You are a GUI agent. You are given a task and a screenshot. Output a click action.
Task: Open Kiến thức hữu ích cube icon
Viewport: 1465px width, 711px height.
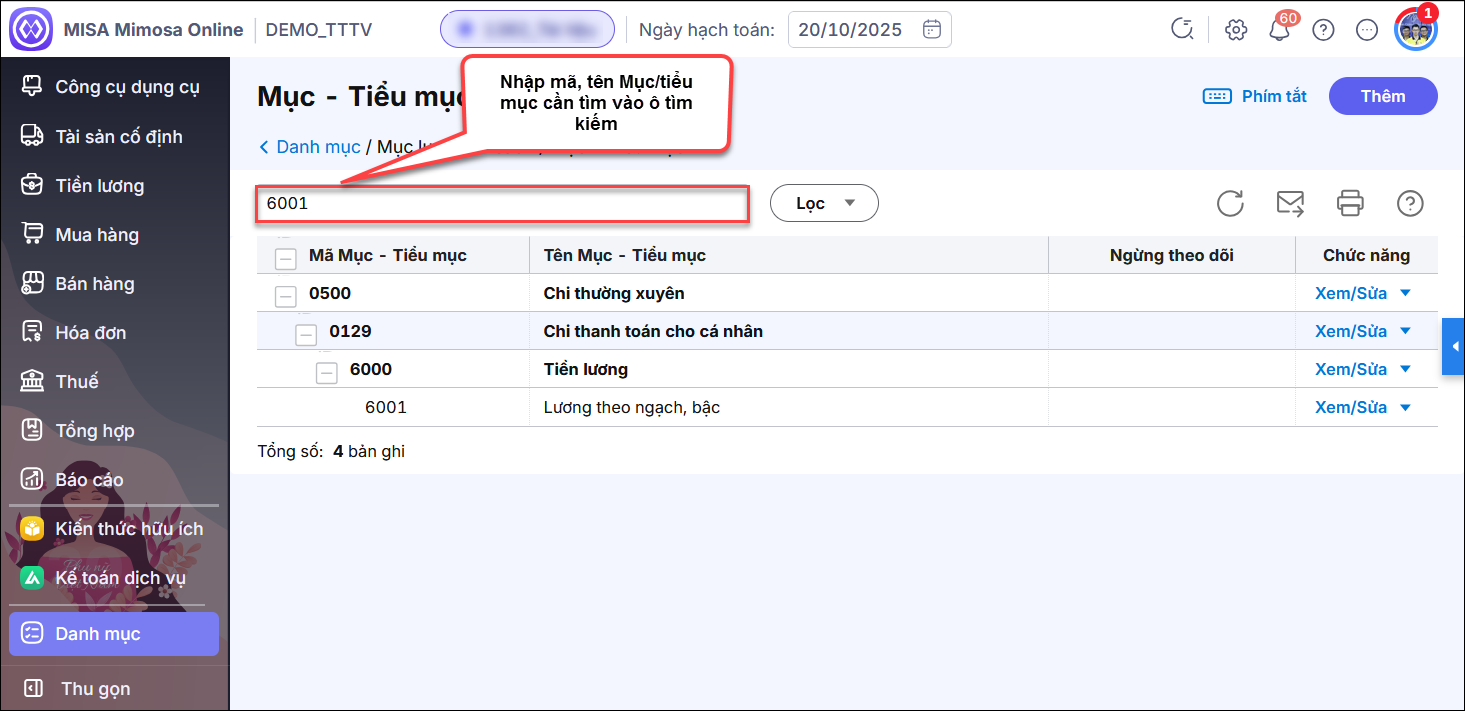(32, 528)
